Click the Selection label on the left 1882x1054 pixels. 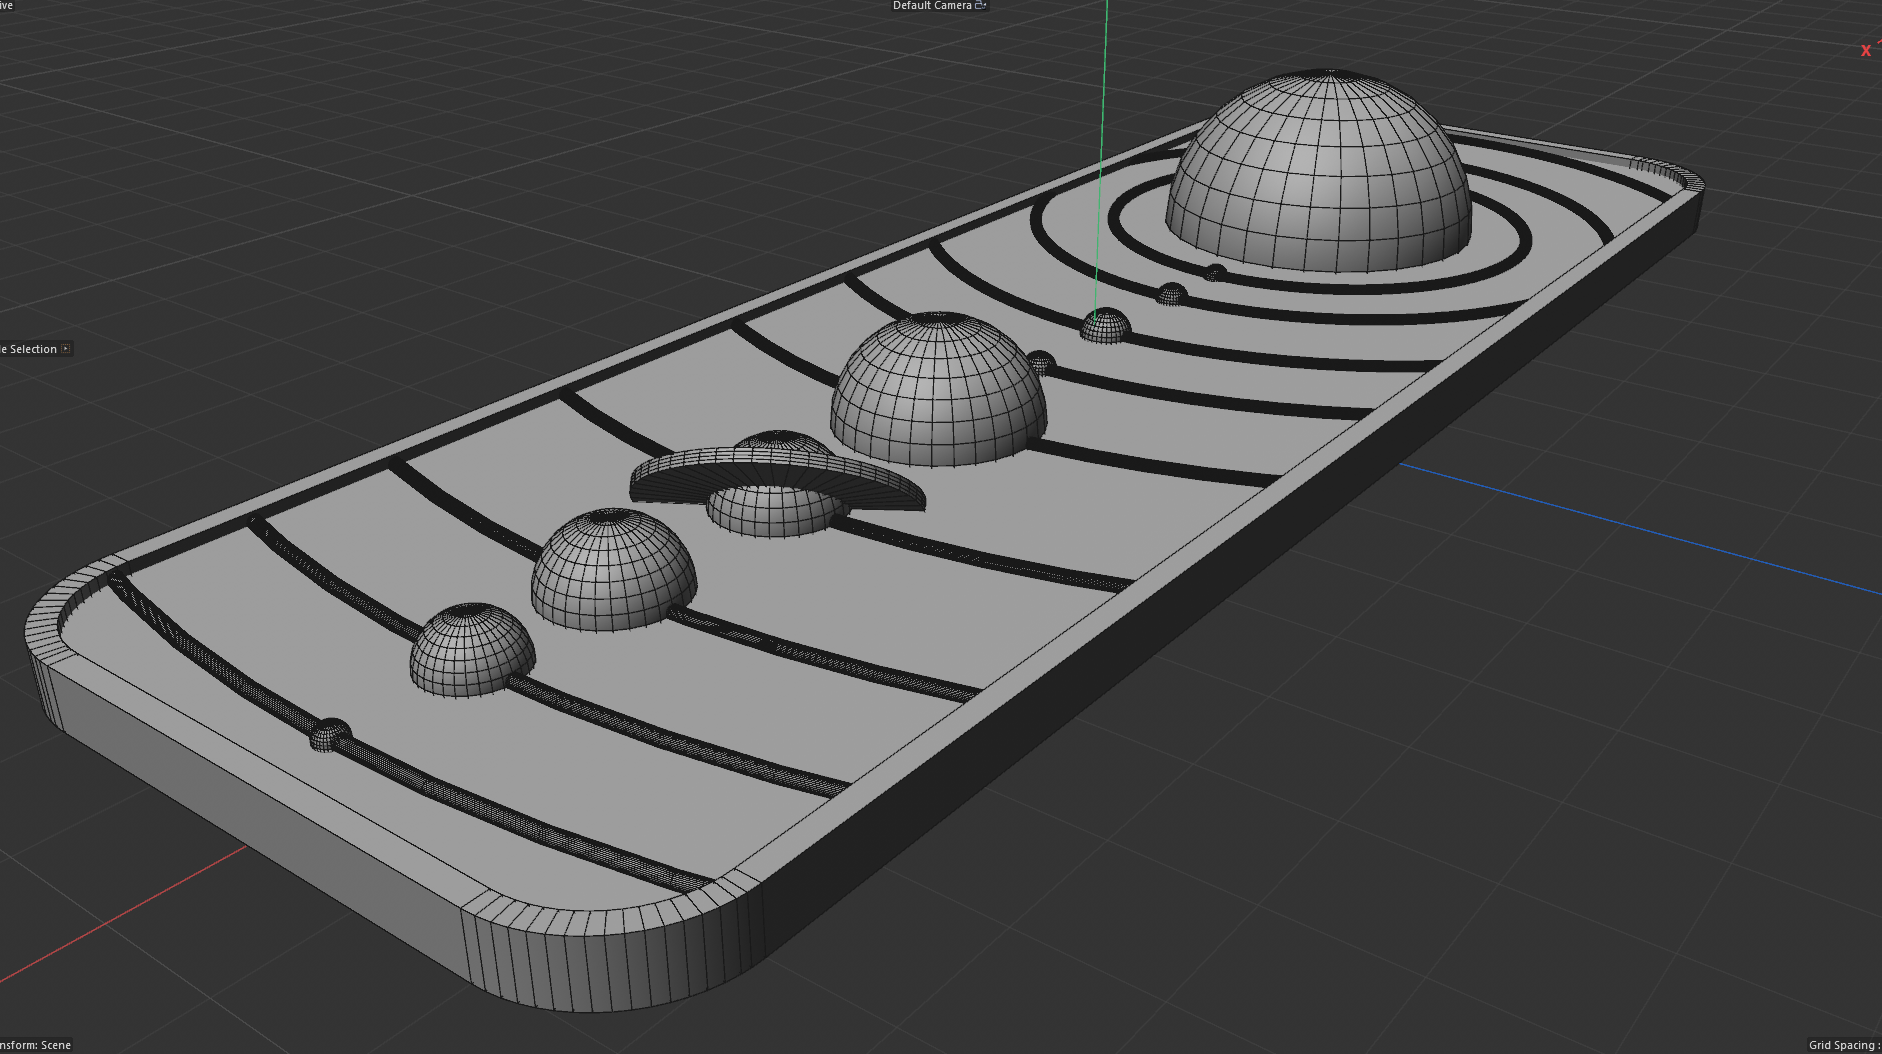point(29,349)
